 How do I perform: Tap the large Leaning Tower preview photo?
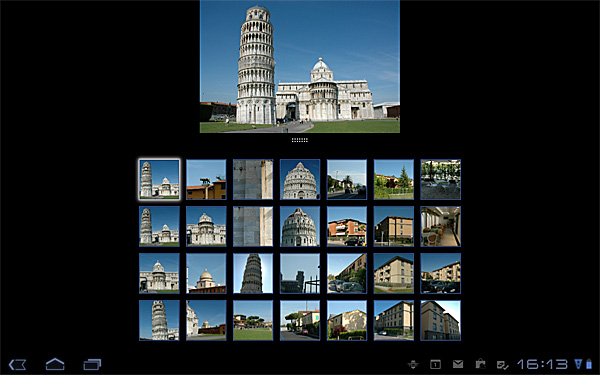pyautogui.click(x=300, y=67)
